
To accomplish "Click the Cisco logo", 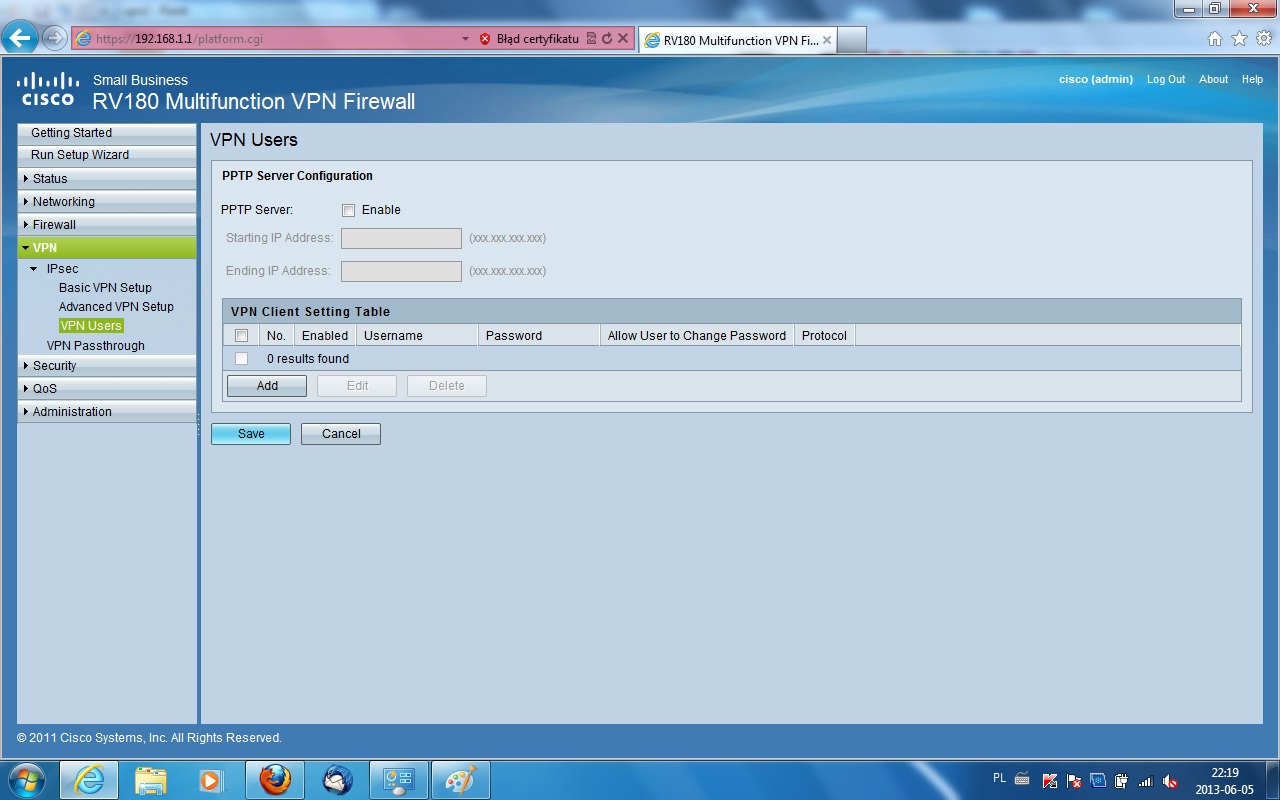I will point(47,89).
